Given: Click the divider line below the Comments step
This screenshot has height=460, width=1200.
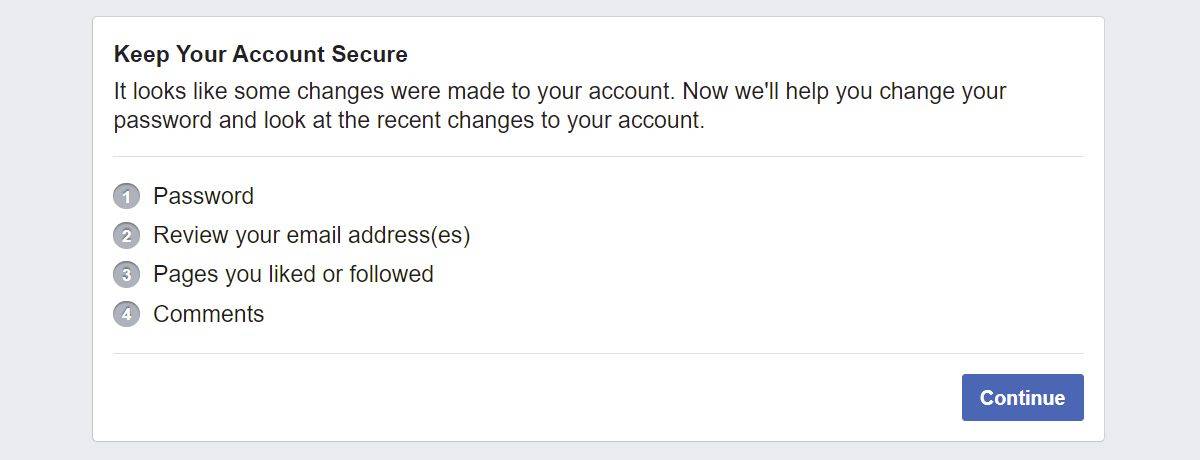Looking at the screenshot, I should tap(598, 353).
